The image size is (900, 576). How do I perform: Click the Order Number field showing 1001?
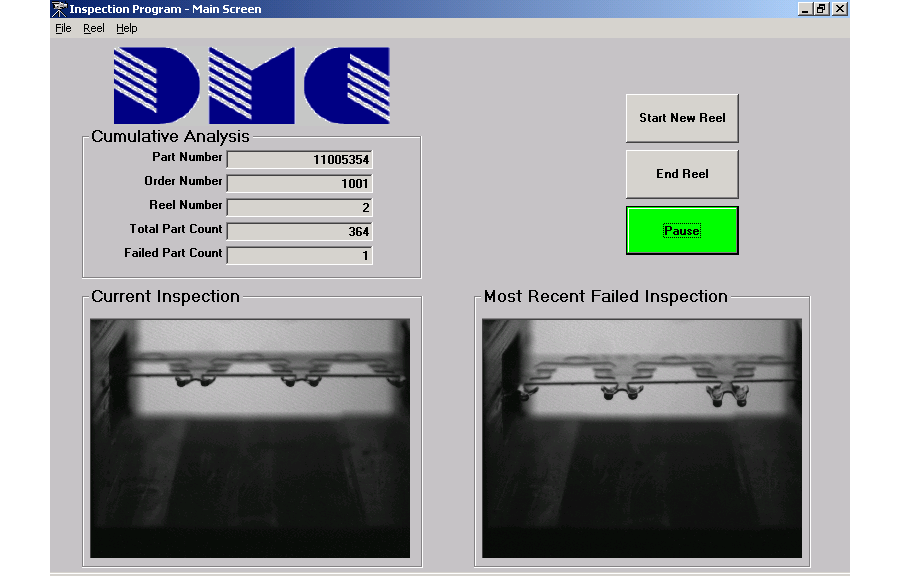click(300, 184)
